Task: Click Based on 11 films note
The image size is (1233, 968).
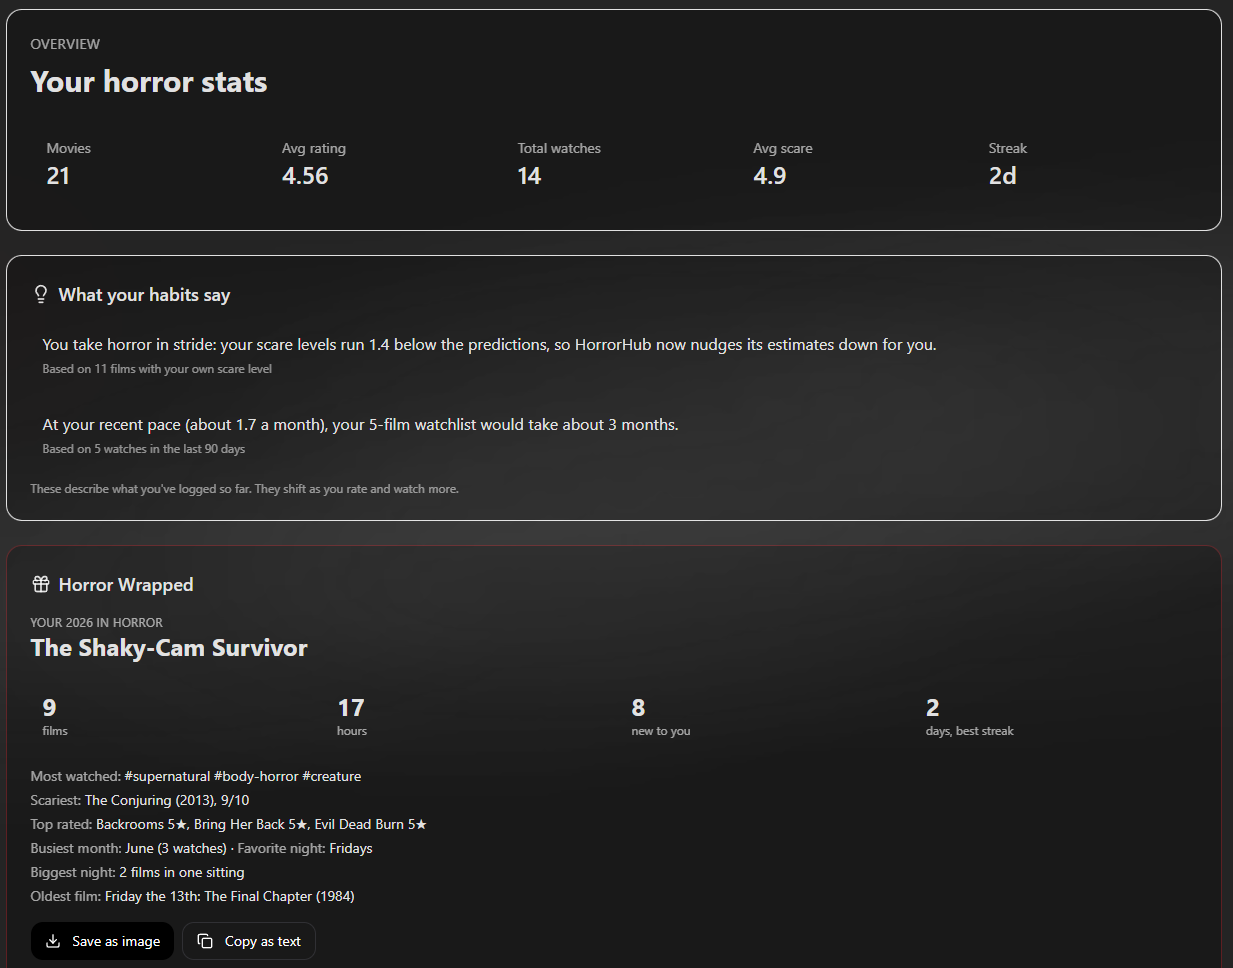Action: tap(157, 369)
